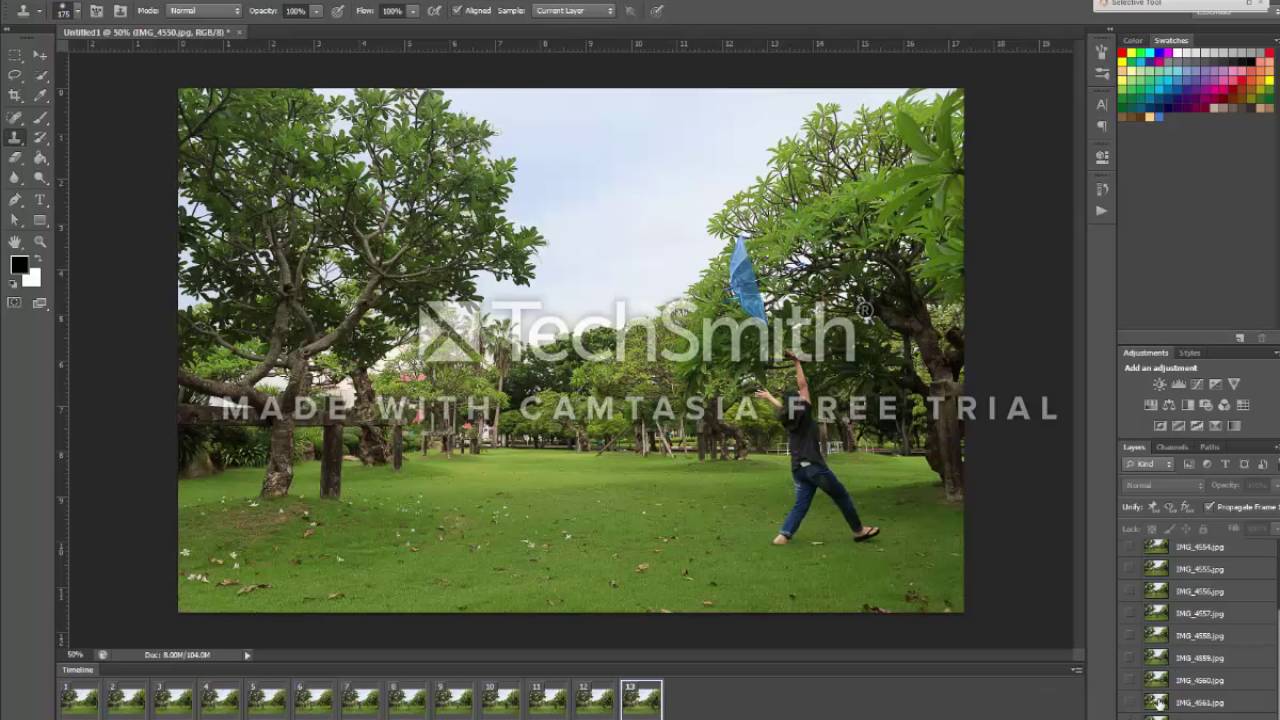Select the Hand tool

pyautogui.click(x=15, y=242)
